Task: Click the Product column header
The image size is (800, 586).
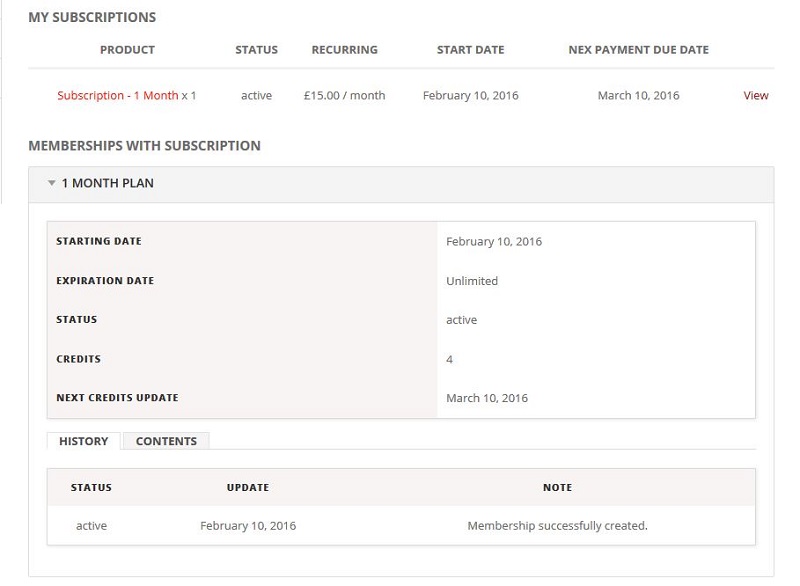Action: (127, 50)
